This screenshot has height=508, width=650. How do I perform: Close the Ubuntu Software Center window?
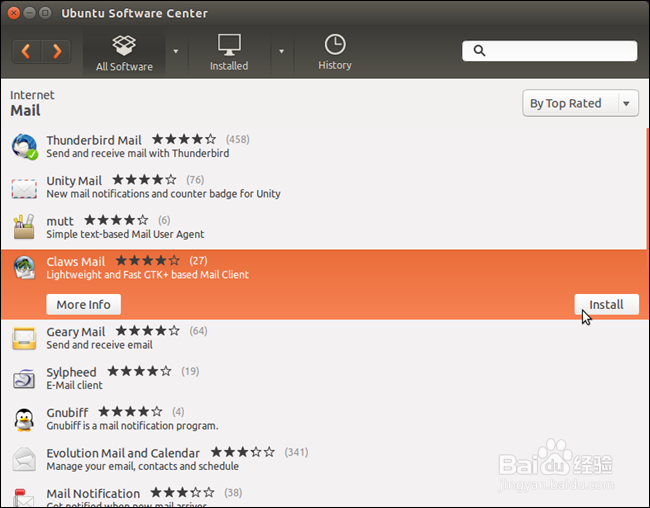[x=14, y=13]
